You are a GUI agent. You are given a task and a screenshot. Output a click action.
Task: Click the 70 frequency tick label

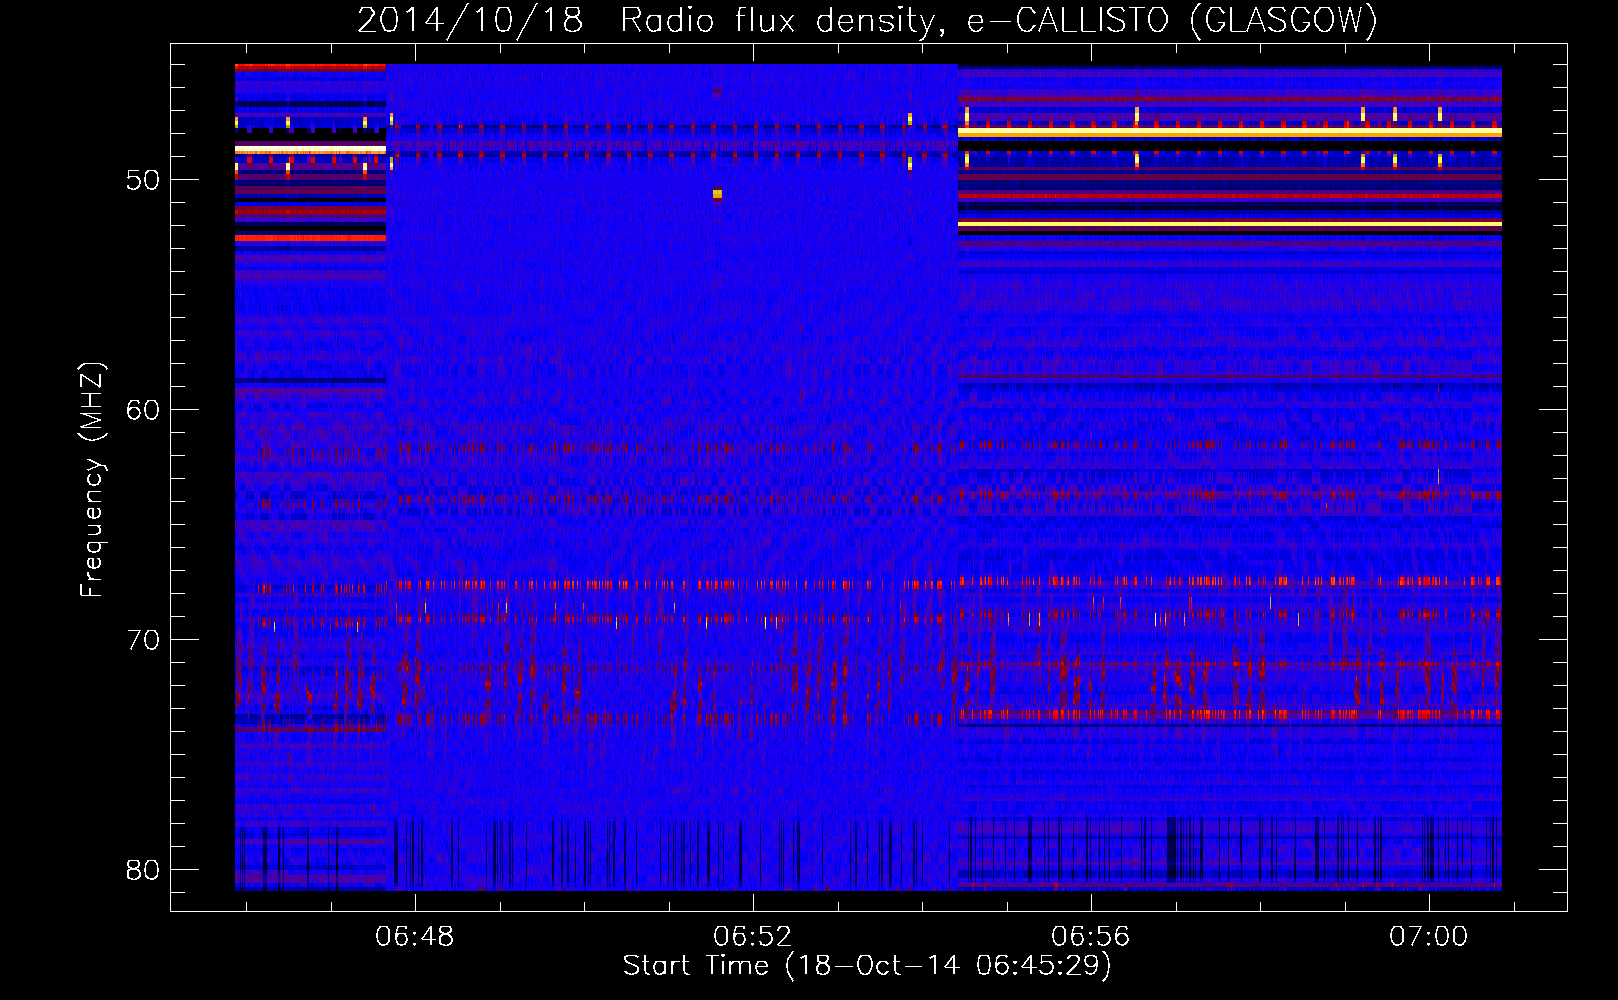coord(143,640)
